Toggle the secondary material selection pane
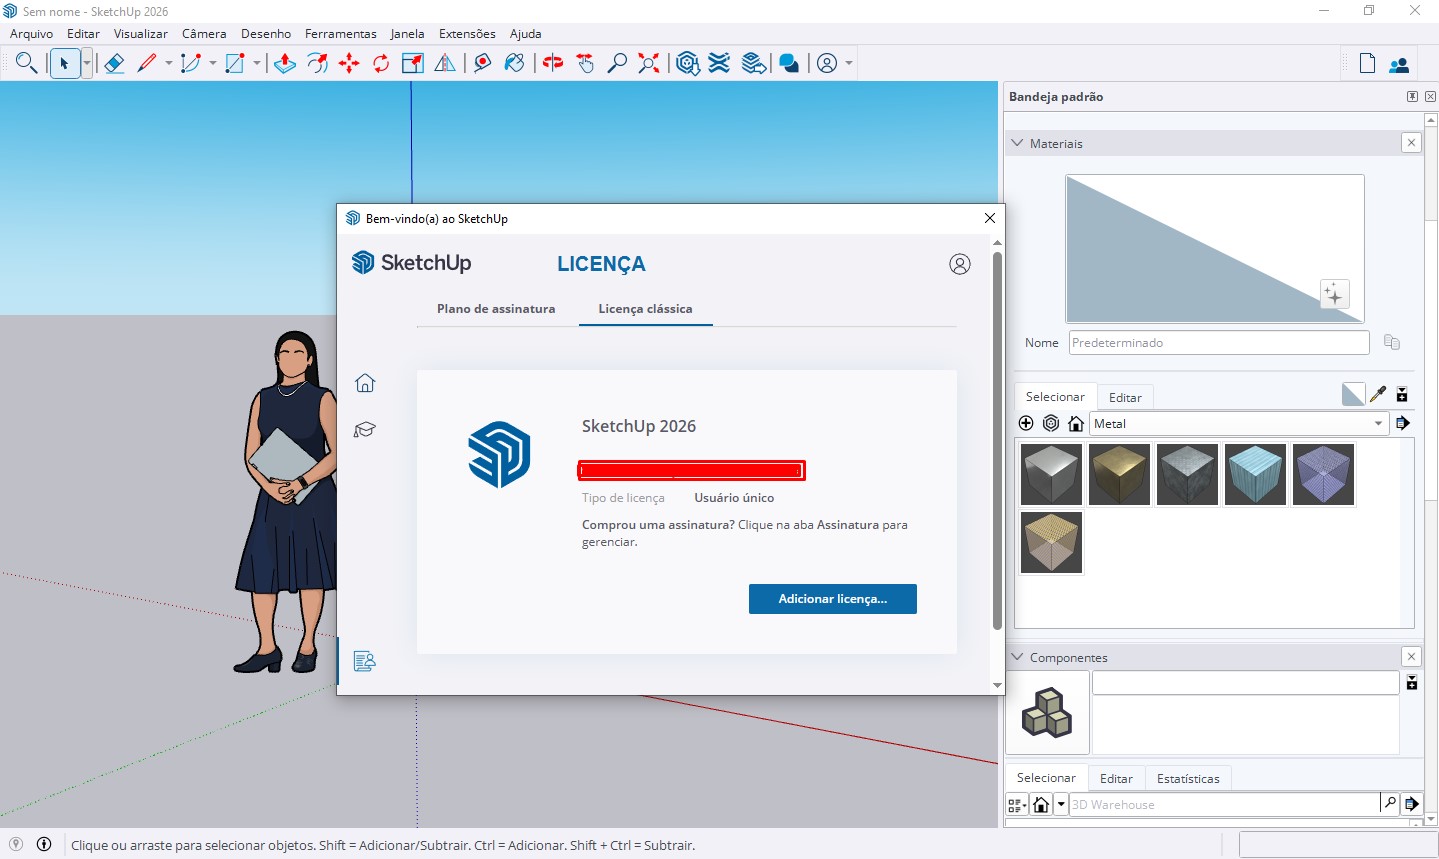Screen dimensions: 1439x859 click(1352, 394)
